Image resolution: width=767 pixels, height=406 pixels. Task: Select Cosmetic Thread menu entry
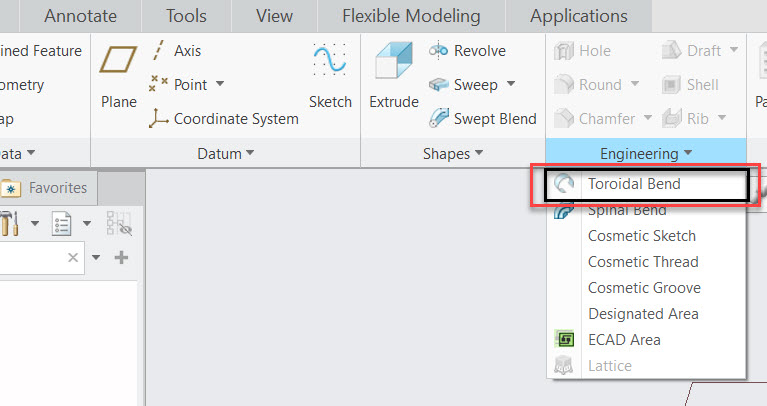tap(643, 262)
